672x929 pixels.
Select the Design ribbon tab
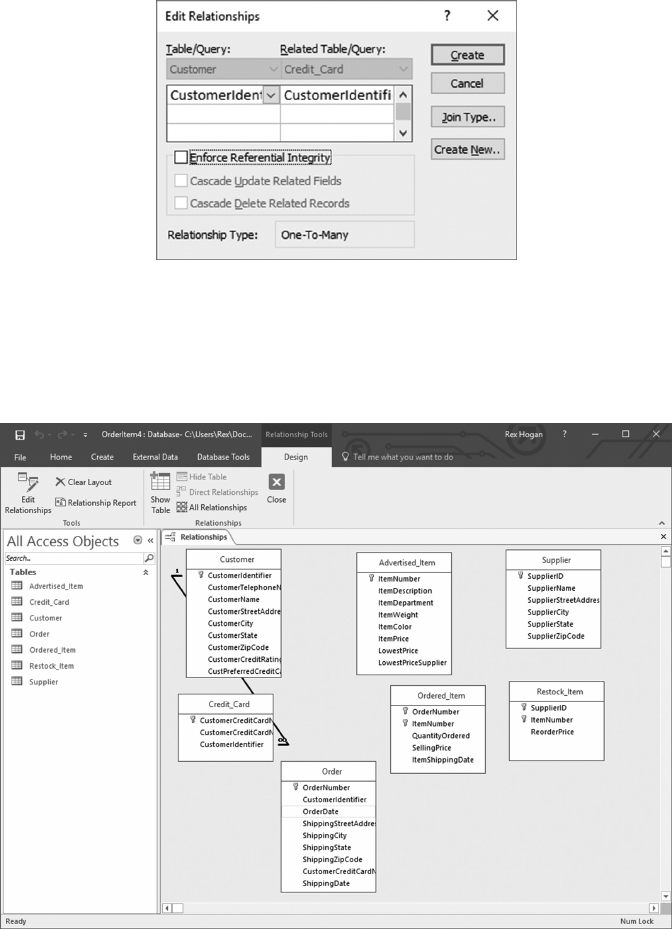[x=296, y=457]
